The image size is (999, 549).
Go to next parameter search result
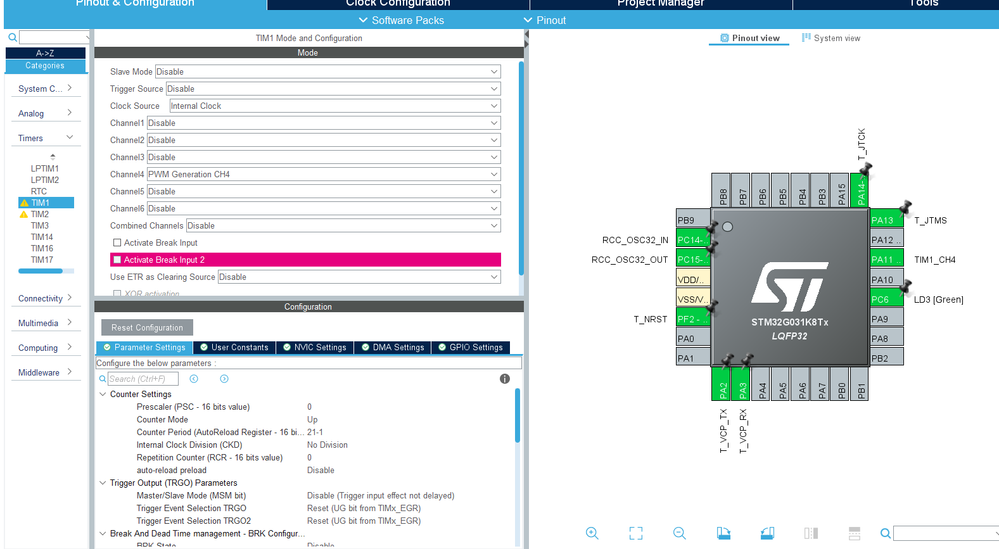tap(224, 379)
